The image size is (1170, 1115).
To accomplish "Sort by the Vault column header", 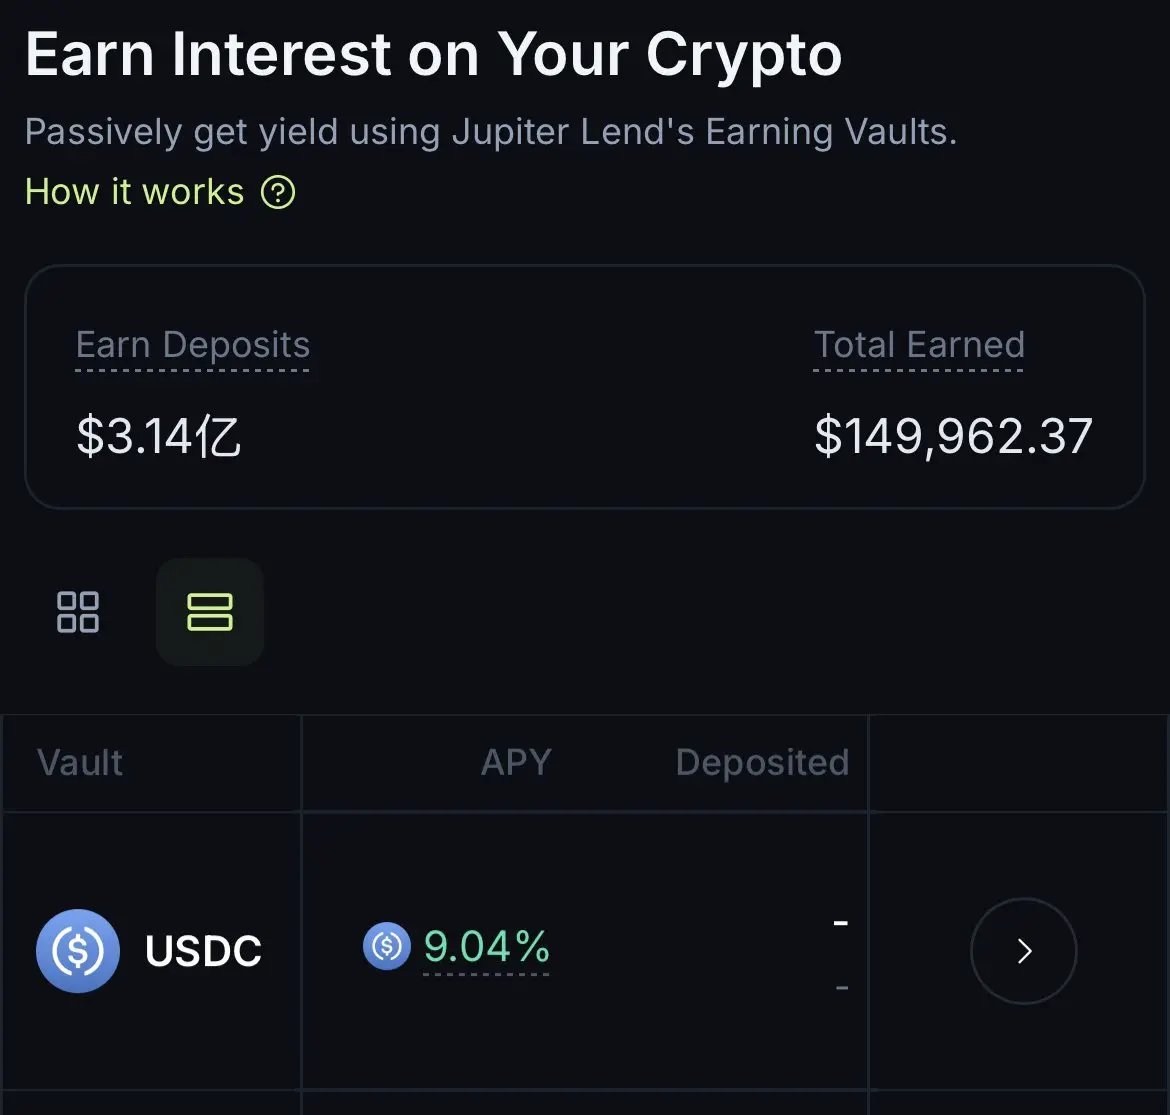I will tap(81, 763).
